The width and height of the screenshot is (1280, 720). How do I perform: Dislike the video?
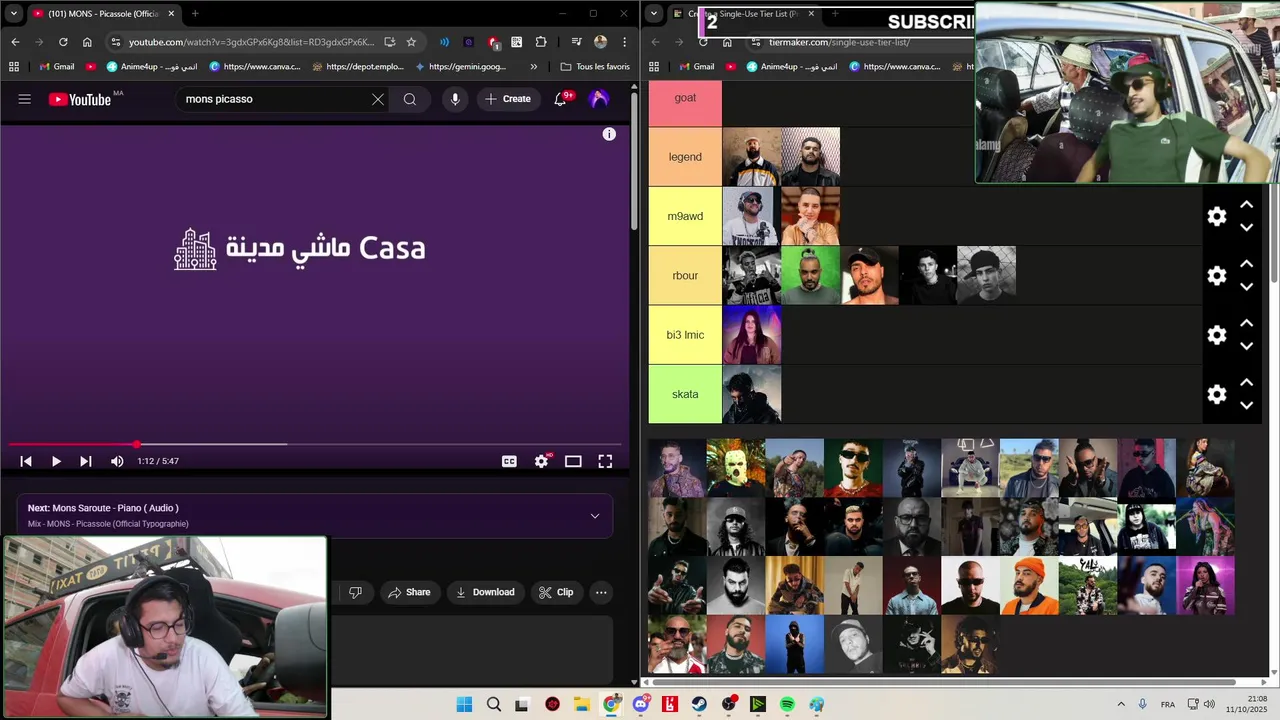(x=355, y=592)
